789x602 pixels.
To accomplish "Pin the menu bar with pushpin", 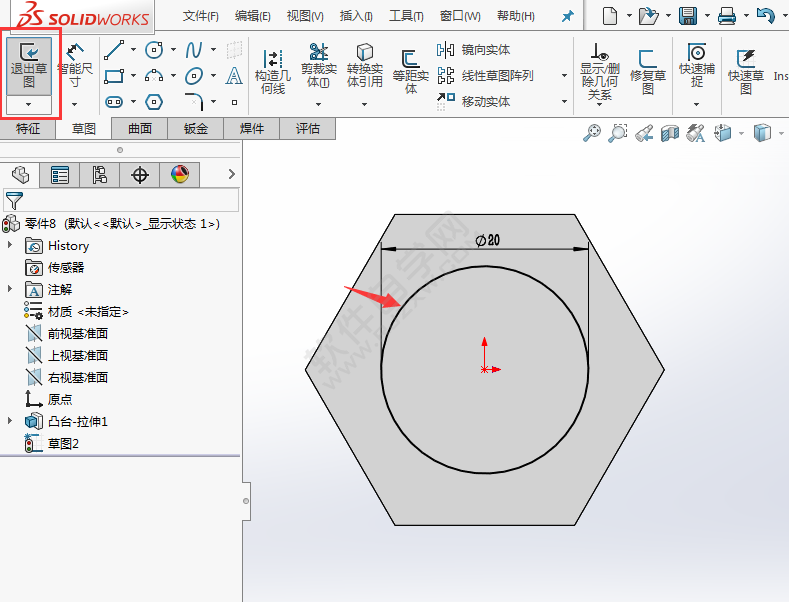I will pyautogui.click(x=568, y=16).
